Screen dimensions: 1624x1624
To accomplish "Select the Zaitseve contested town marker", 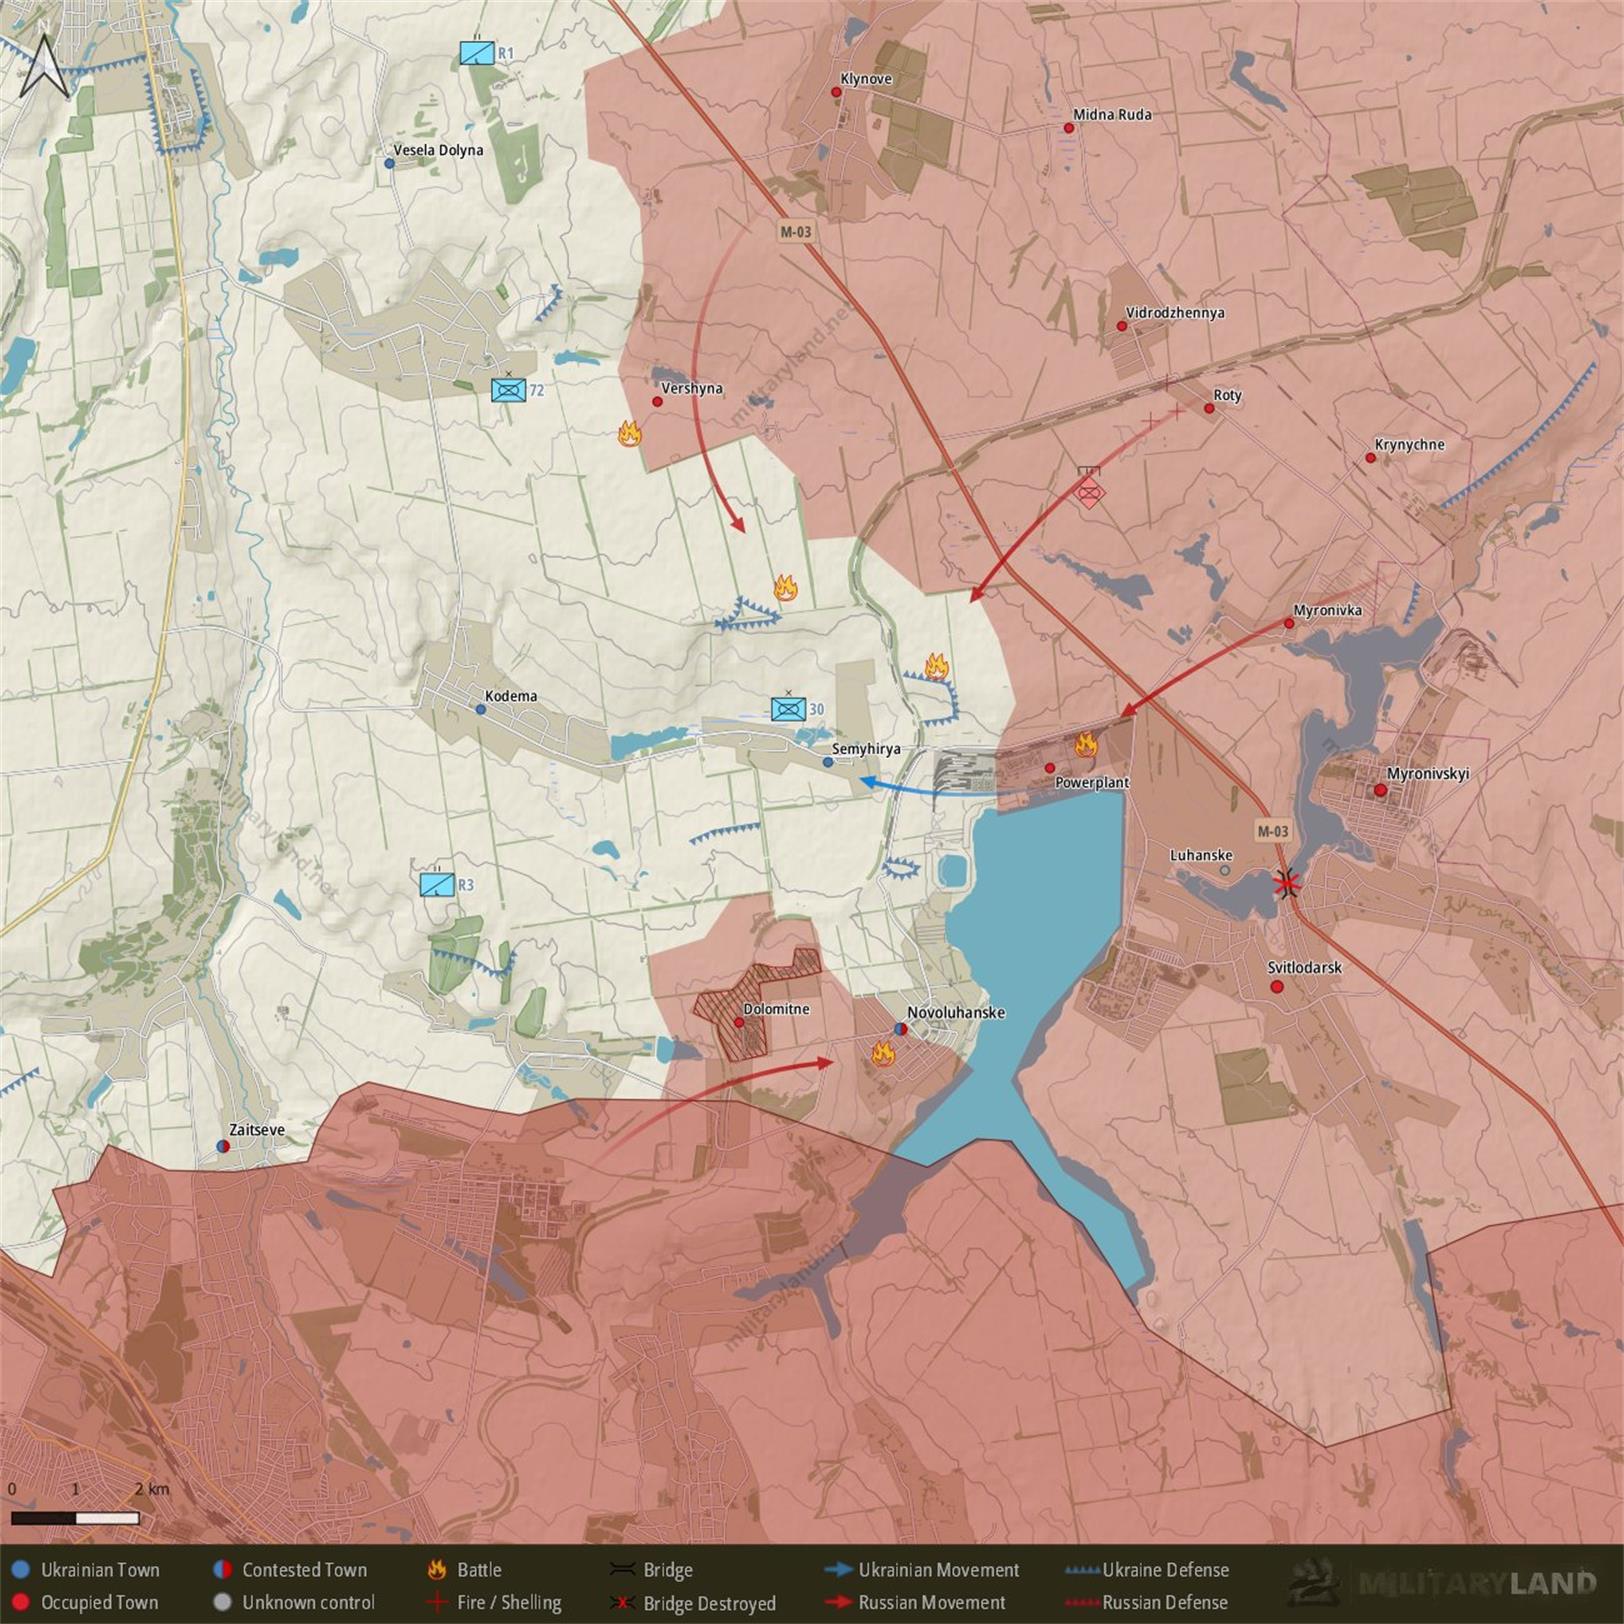I will [223, 1146].
